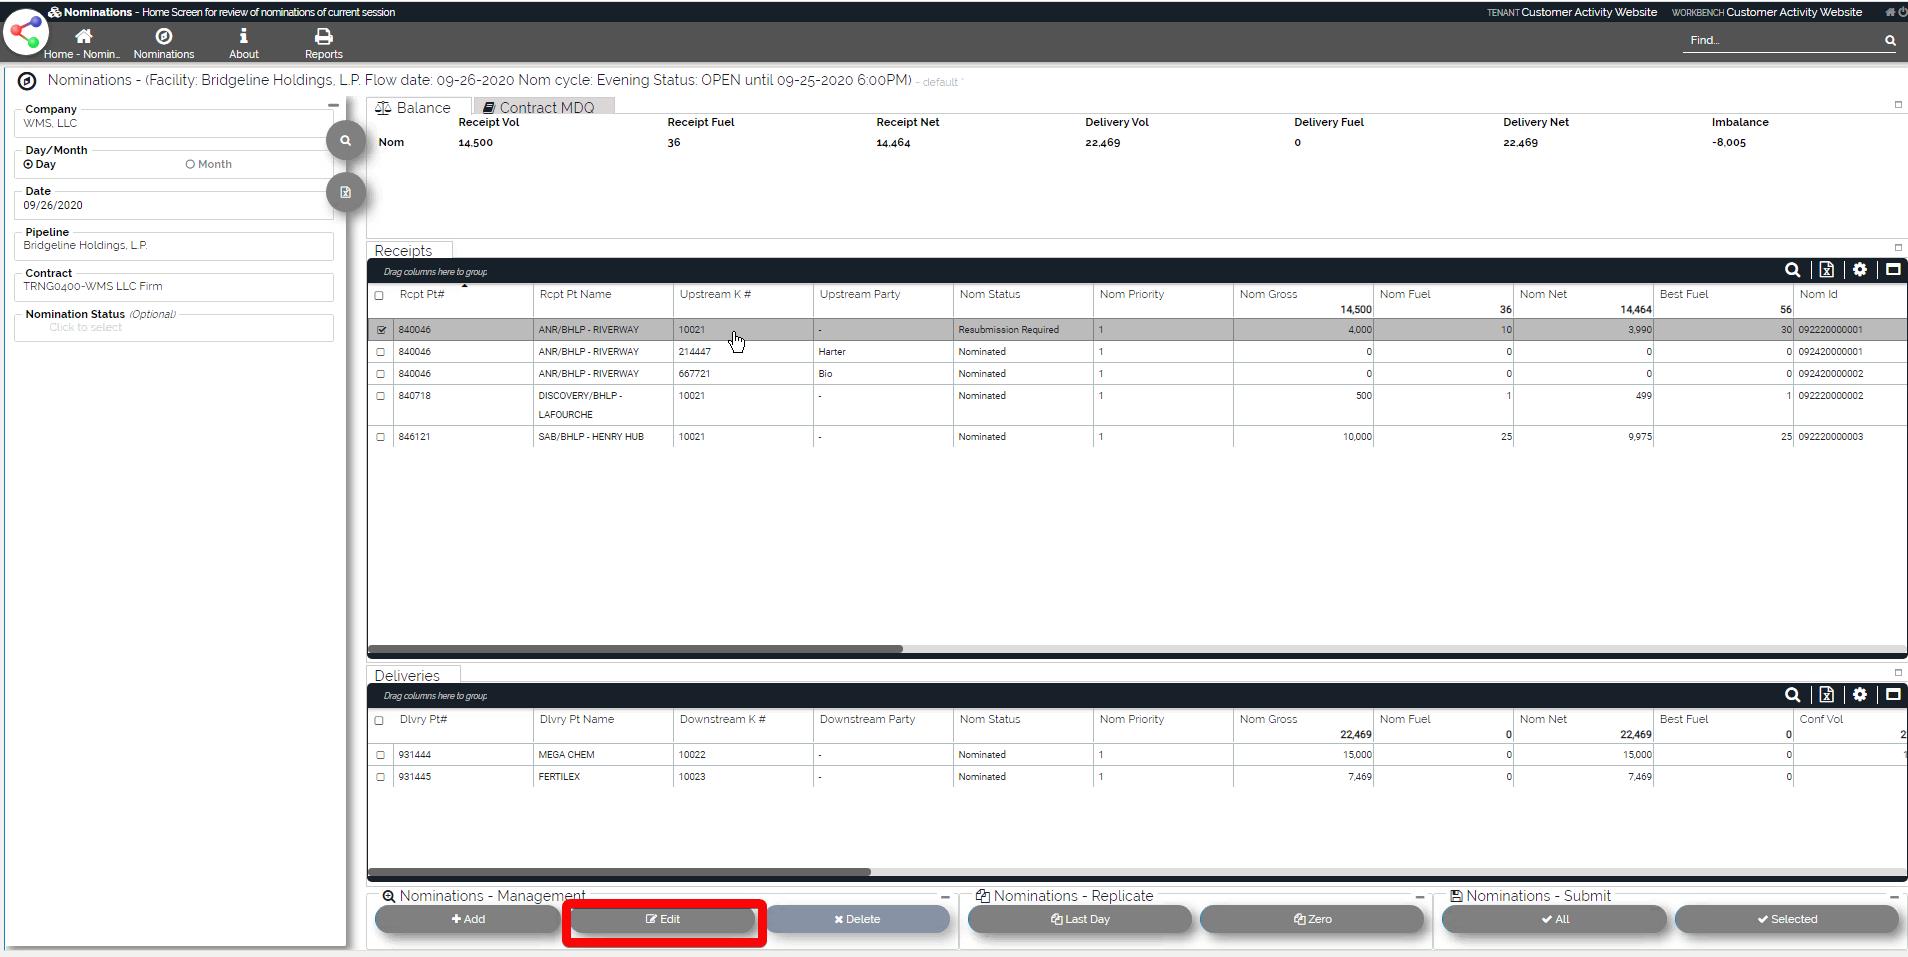This screenshot has width=1908, height=957.
Task: Collapse the Nominations - Management panel
Action: pyautogui.click(x=945, y=897)
